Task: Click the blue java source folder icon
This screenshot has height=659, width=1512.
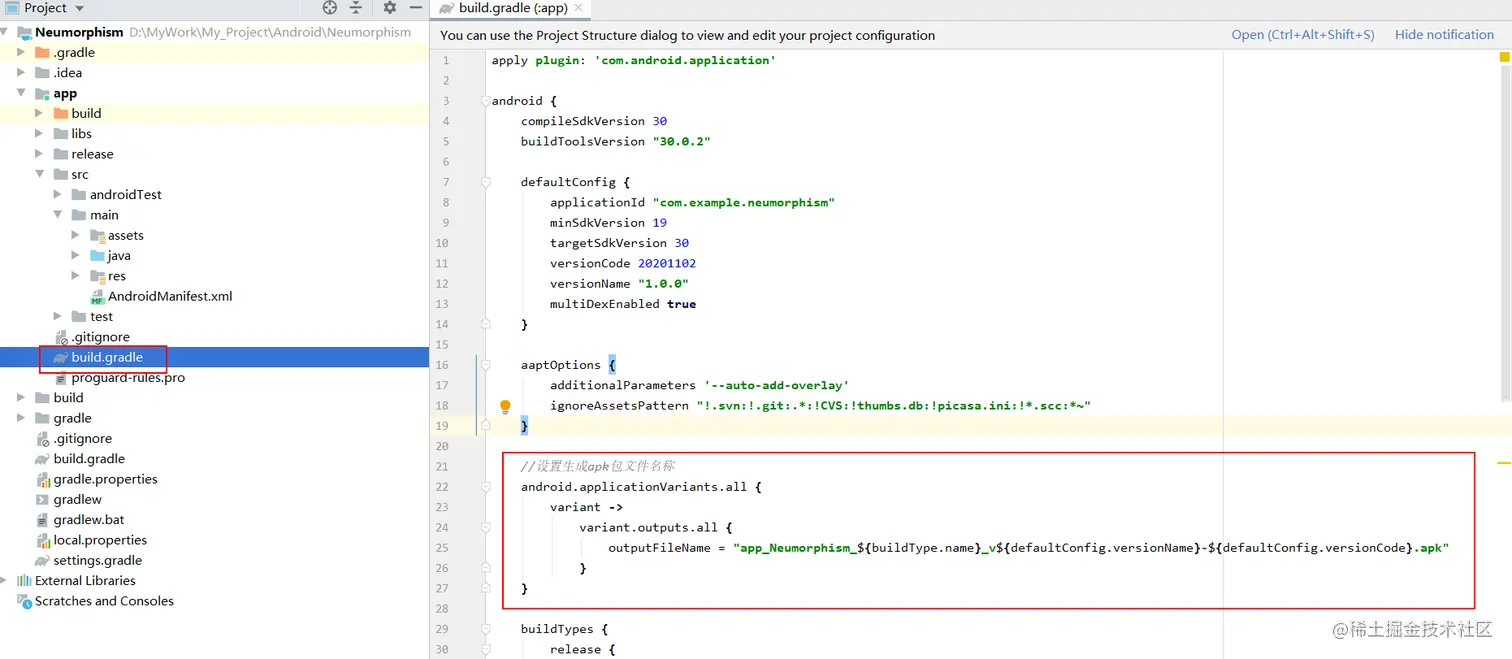Action: click(x=97, y=256)
